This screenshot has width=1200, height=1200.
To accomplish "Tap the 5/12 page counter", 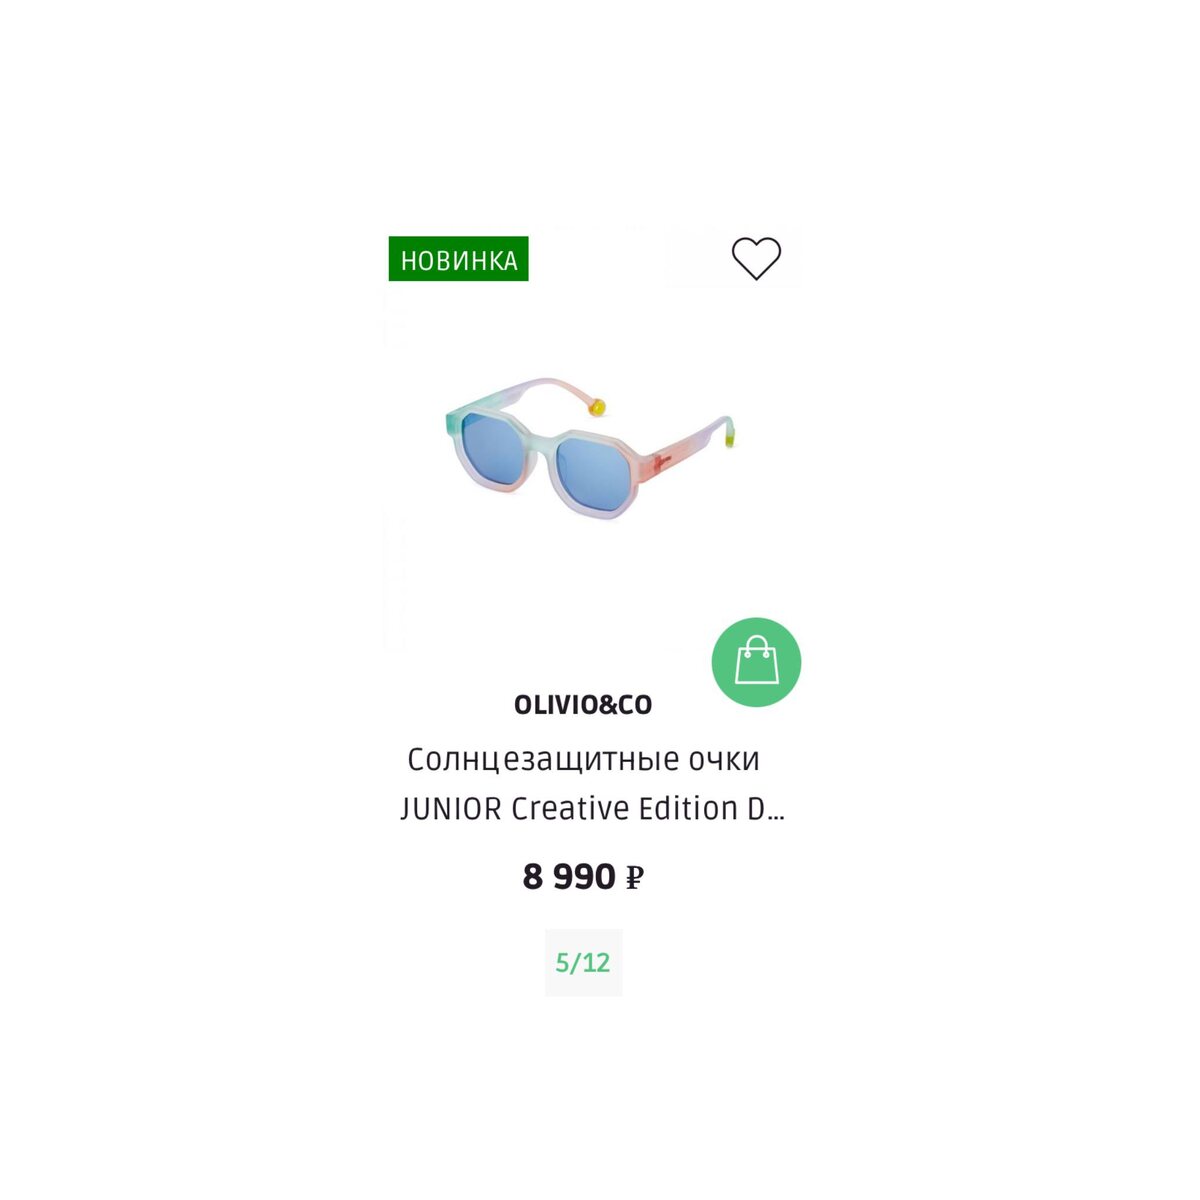I will pos(583,962).
